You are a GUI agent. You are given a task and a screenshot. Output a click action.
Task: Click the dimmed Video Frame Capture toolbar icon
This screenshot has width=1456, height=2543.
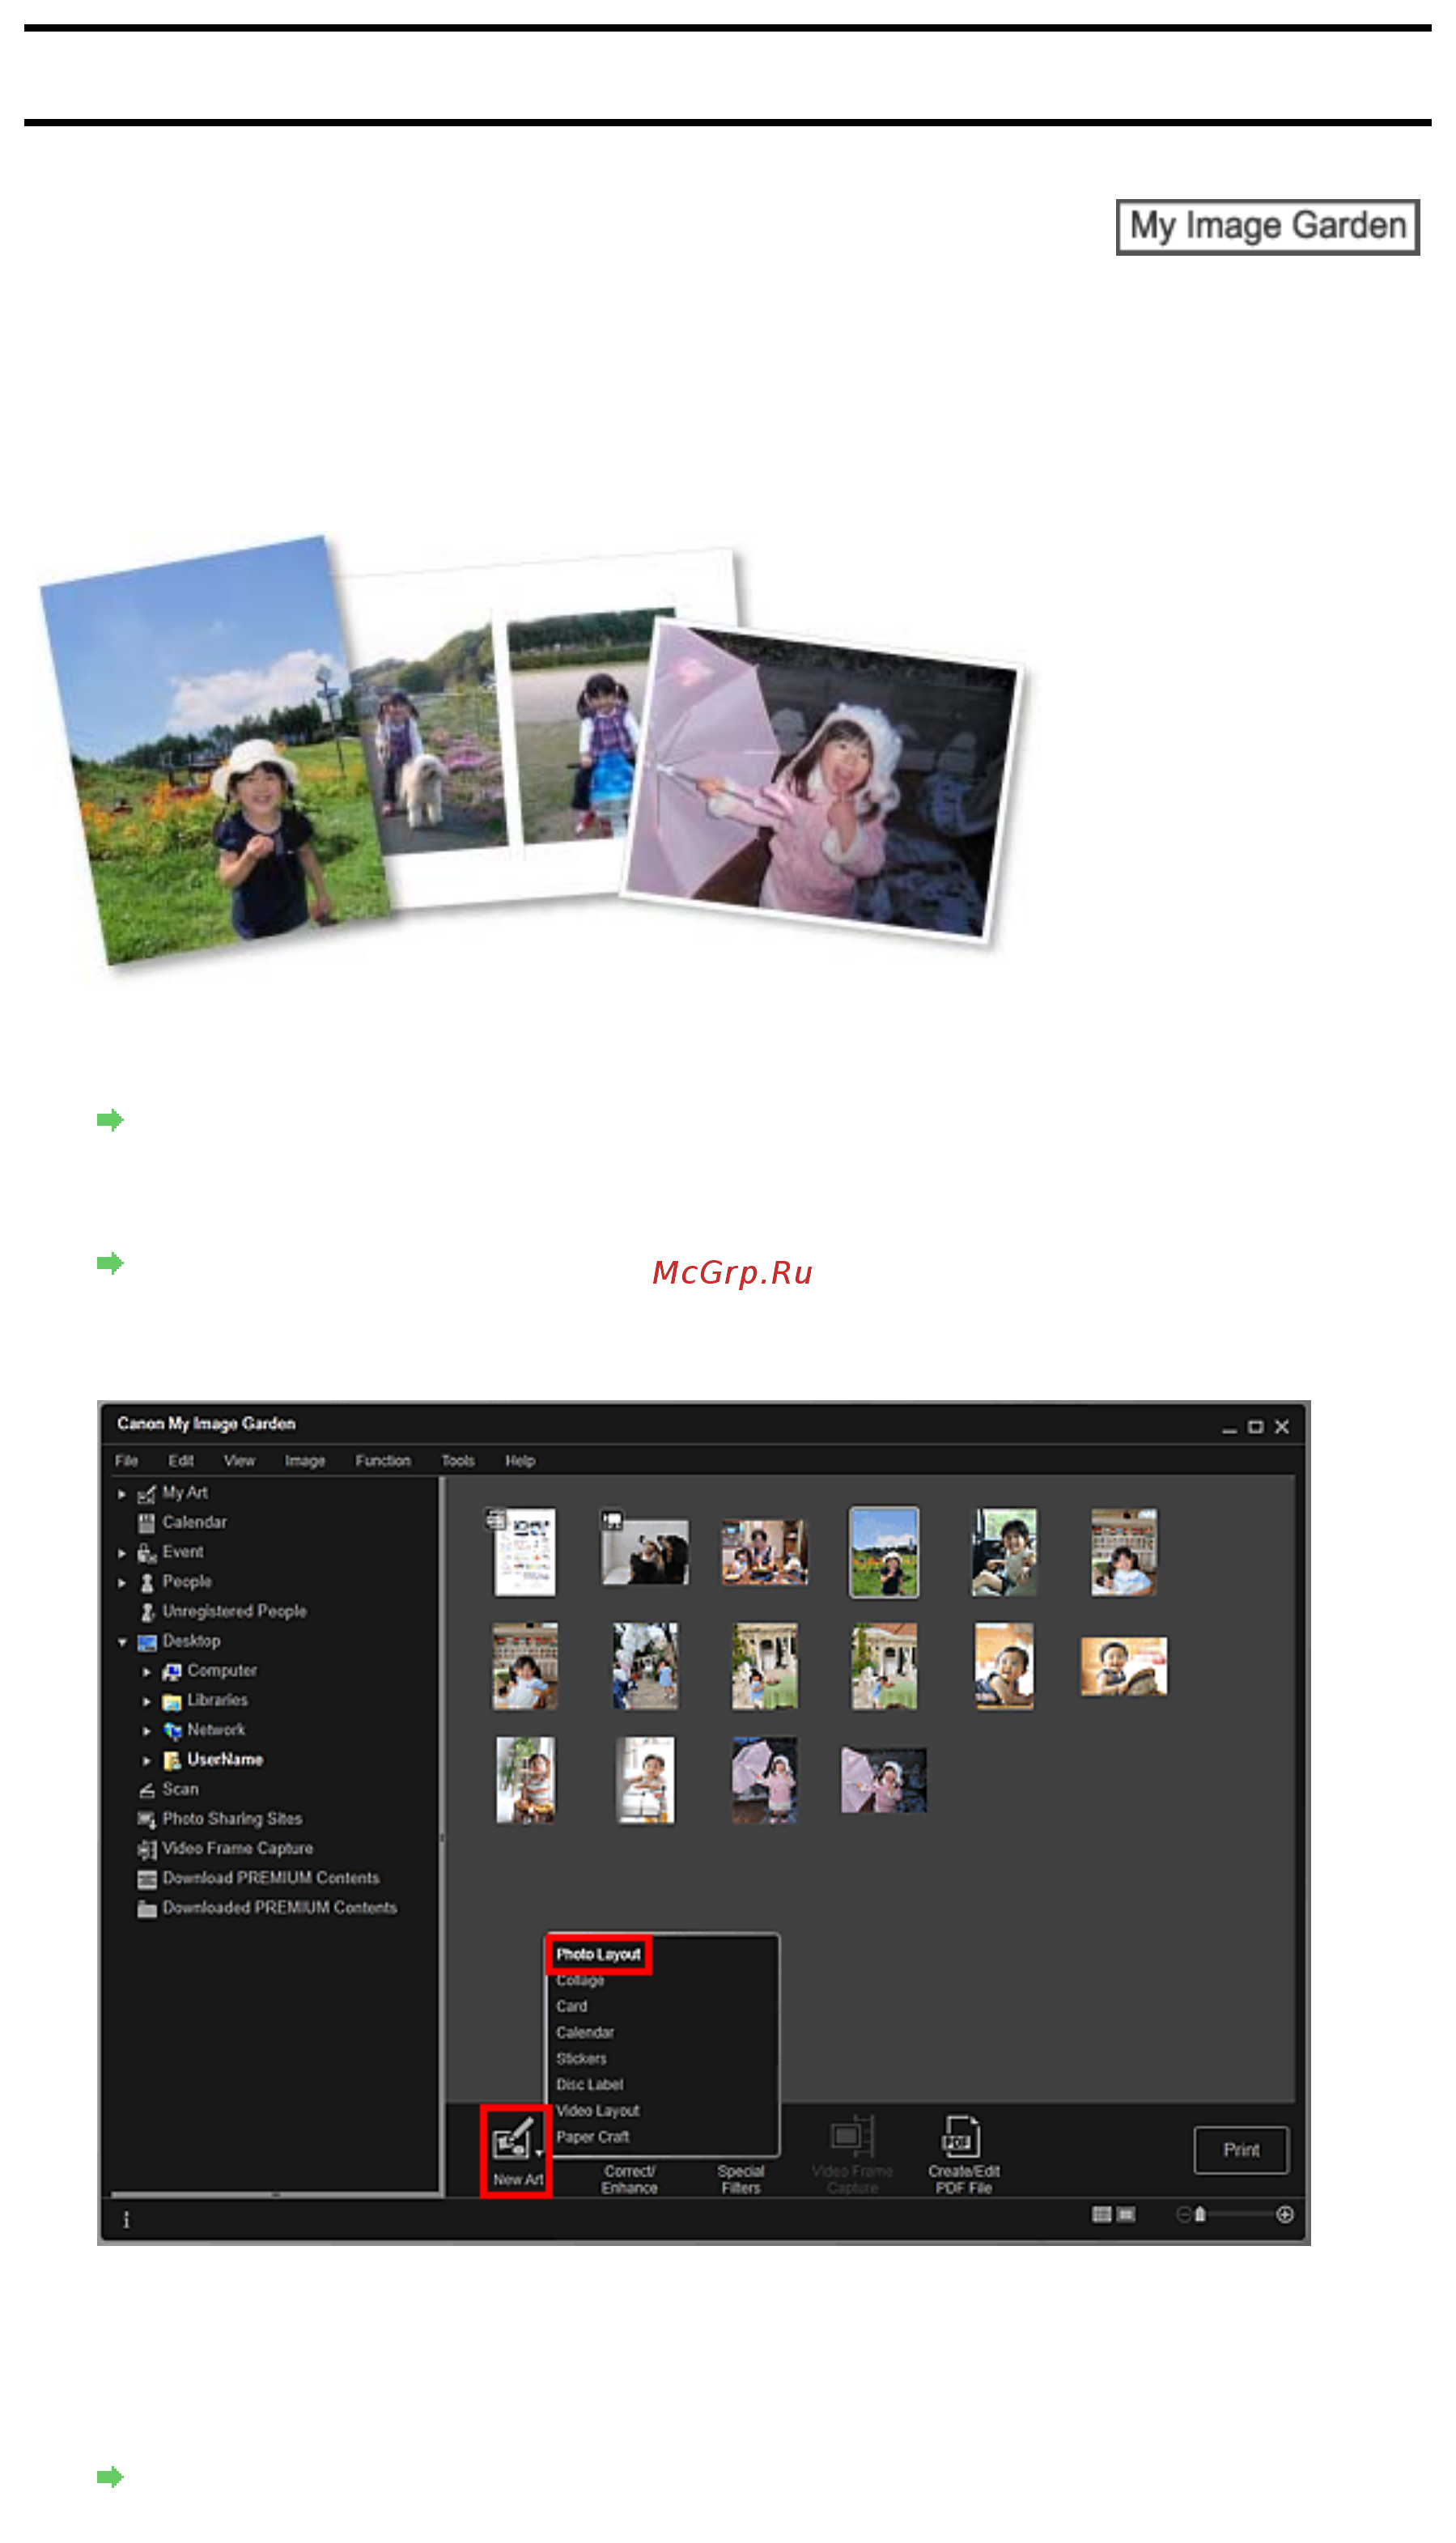[852, 2137]
